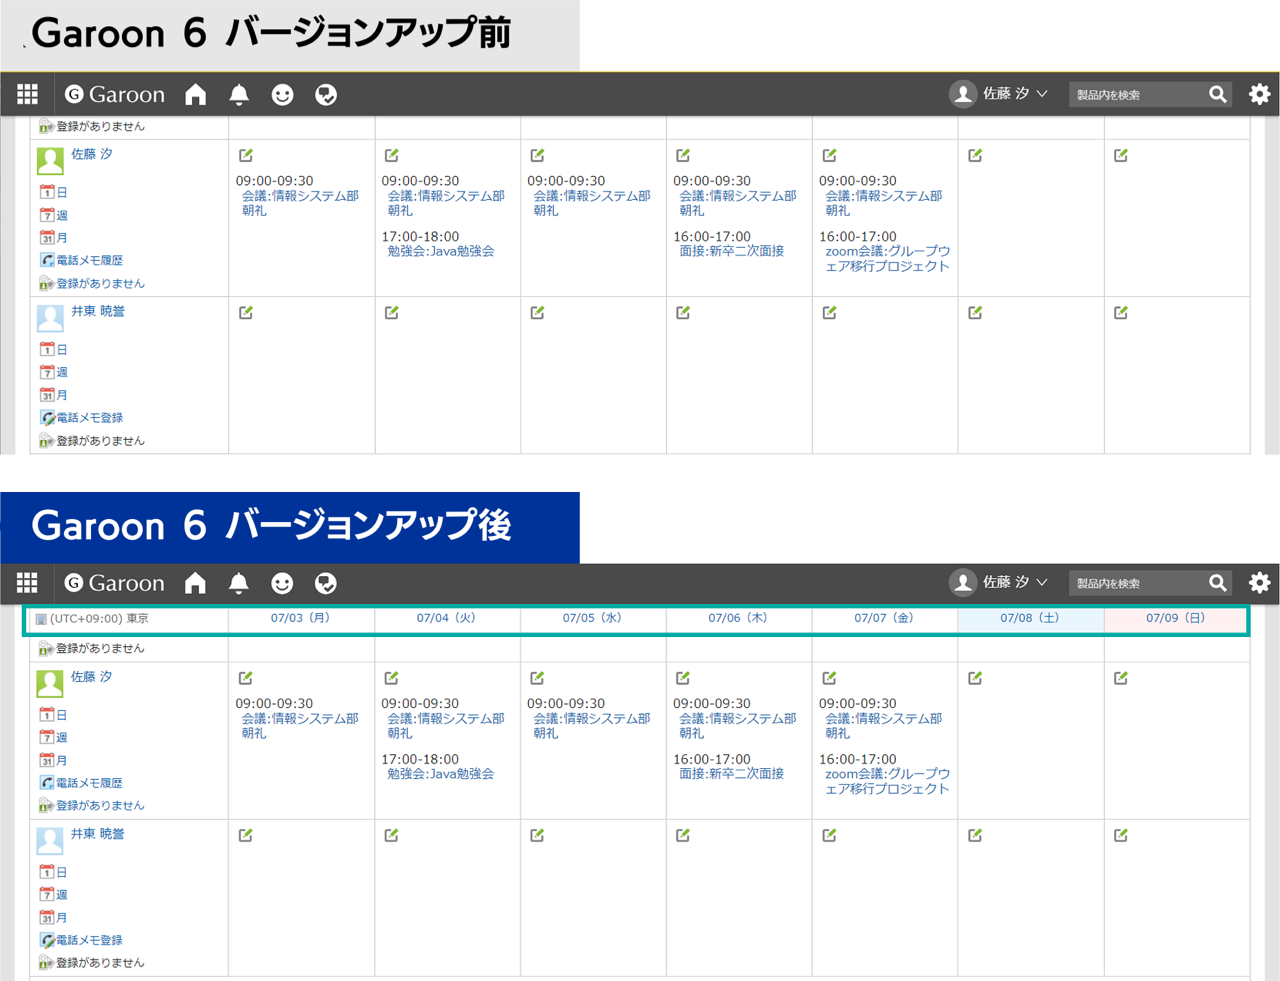Select the 07/06 (木) date header in the after-upgrade panel

(738, 618)
